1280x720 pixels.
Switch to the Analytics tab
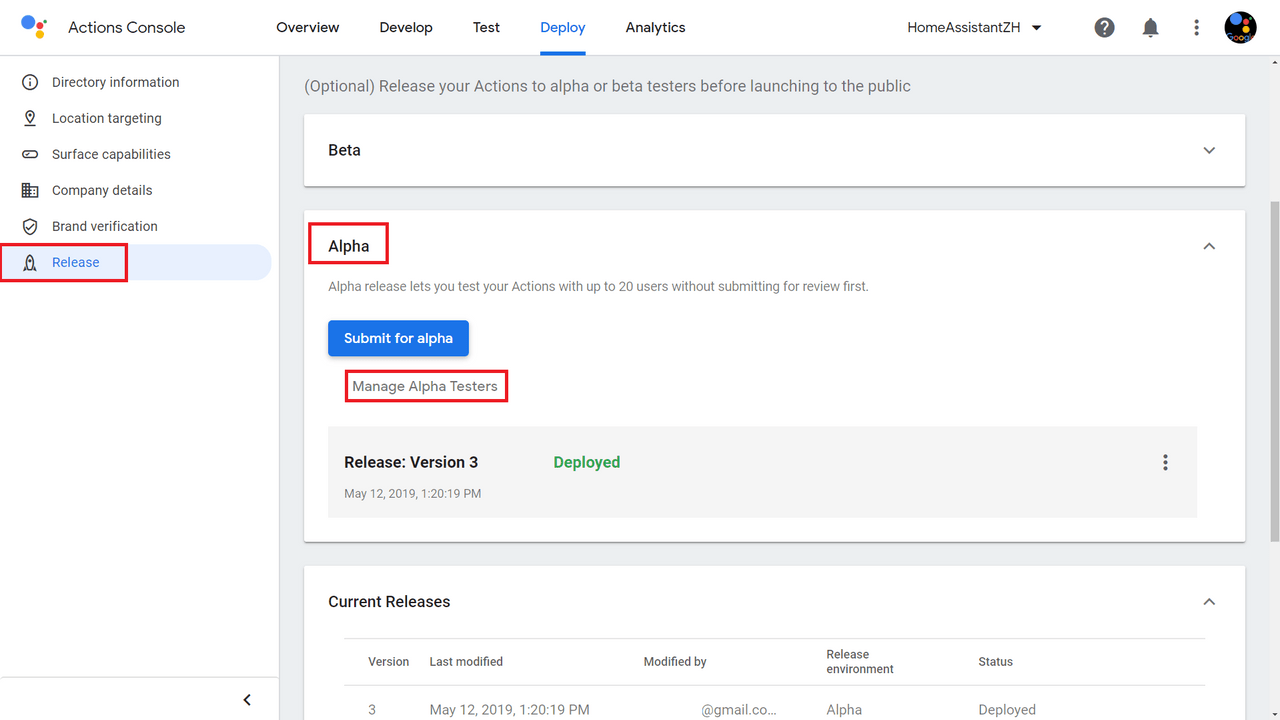655,28
